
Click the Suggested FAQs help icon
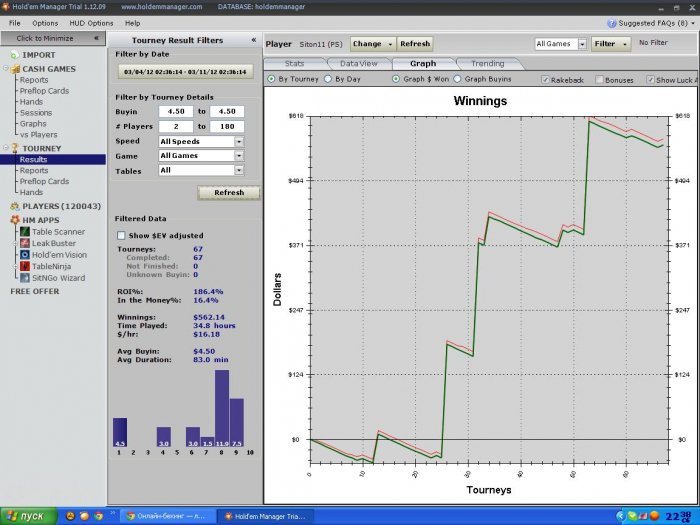pos(611,22)
